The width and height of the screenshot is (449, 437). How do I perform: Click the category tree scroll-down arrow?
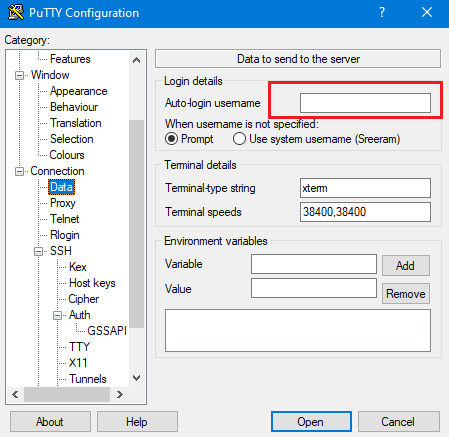(136, 378)
